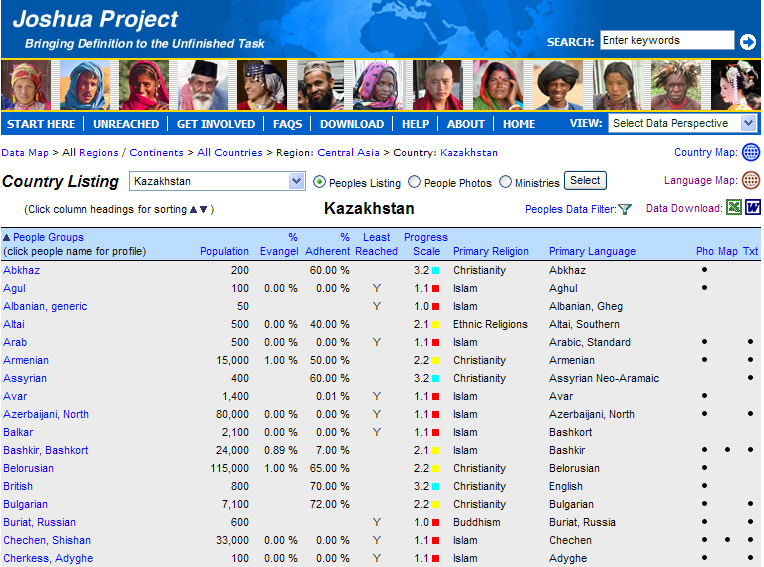Open the Azerbaijani, North profile link
This screenshot has width=764, height=567.
click(46, 414)
